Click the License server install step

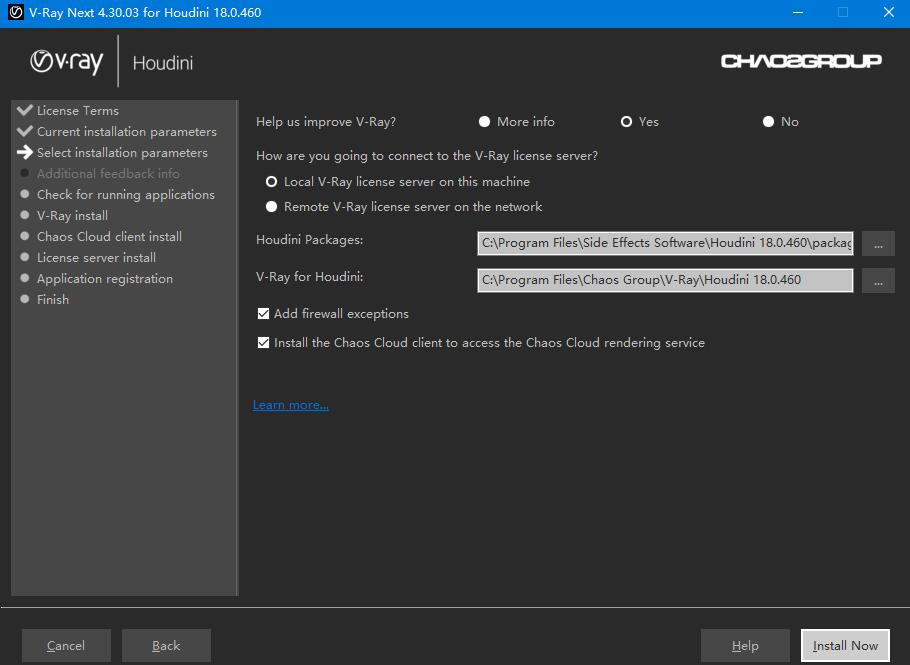pos(96,257)
